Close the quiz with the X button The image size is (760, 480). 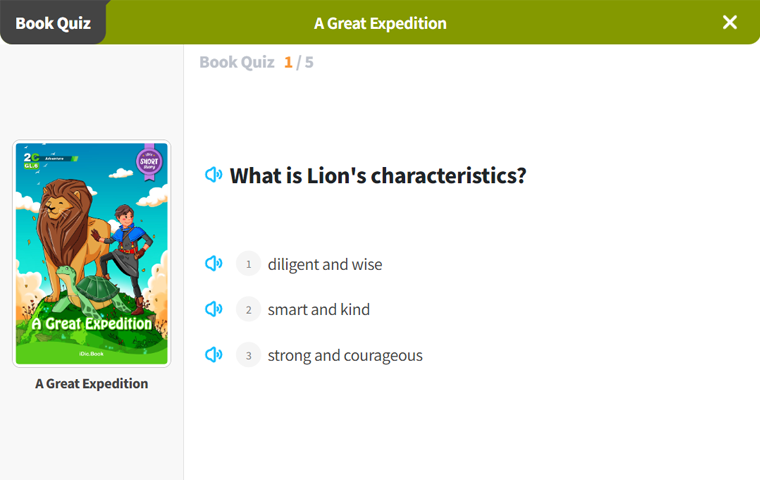tap(730, 22)
